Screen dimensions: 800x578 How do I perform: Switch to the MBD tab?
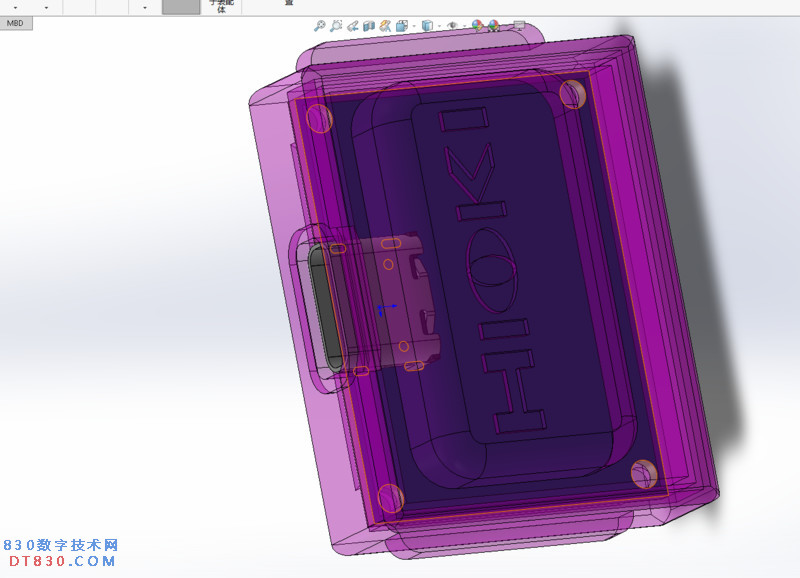tap(15, 23)
